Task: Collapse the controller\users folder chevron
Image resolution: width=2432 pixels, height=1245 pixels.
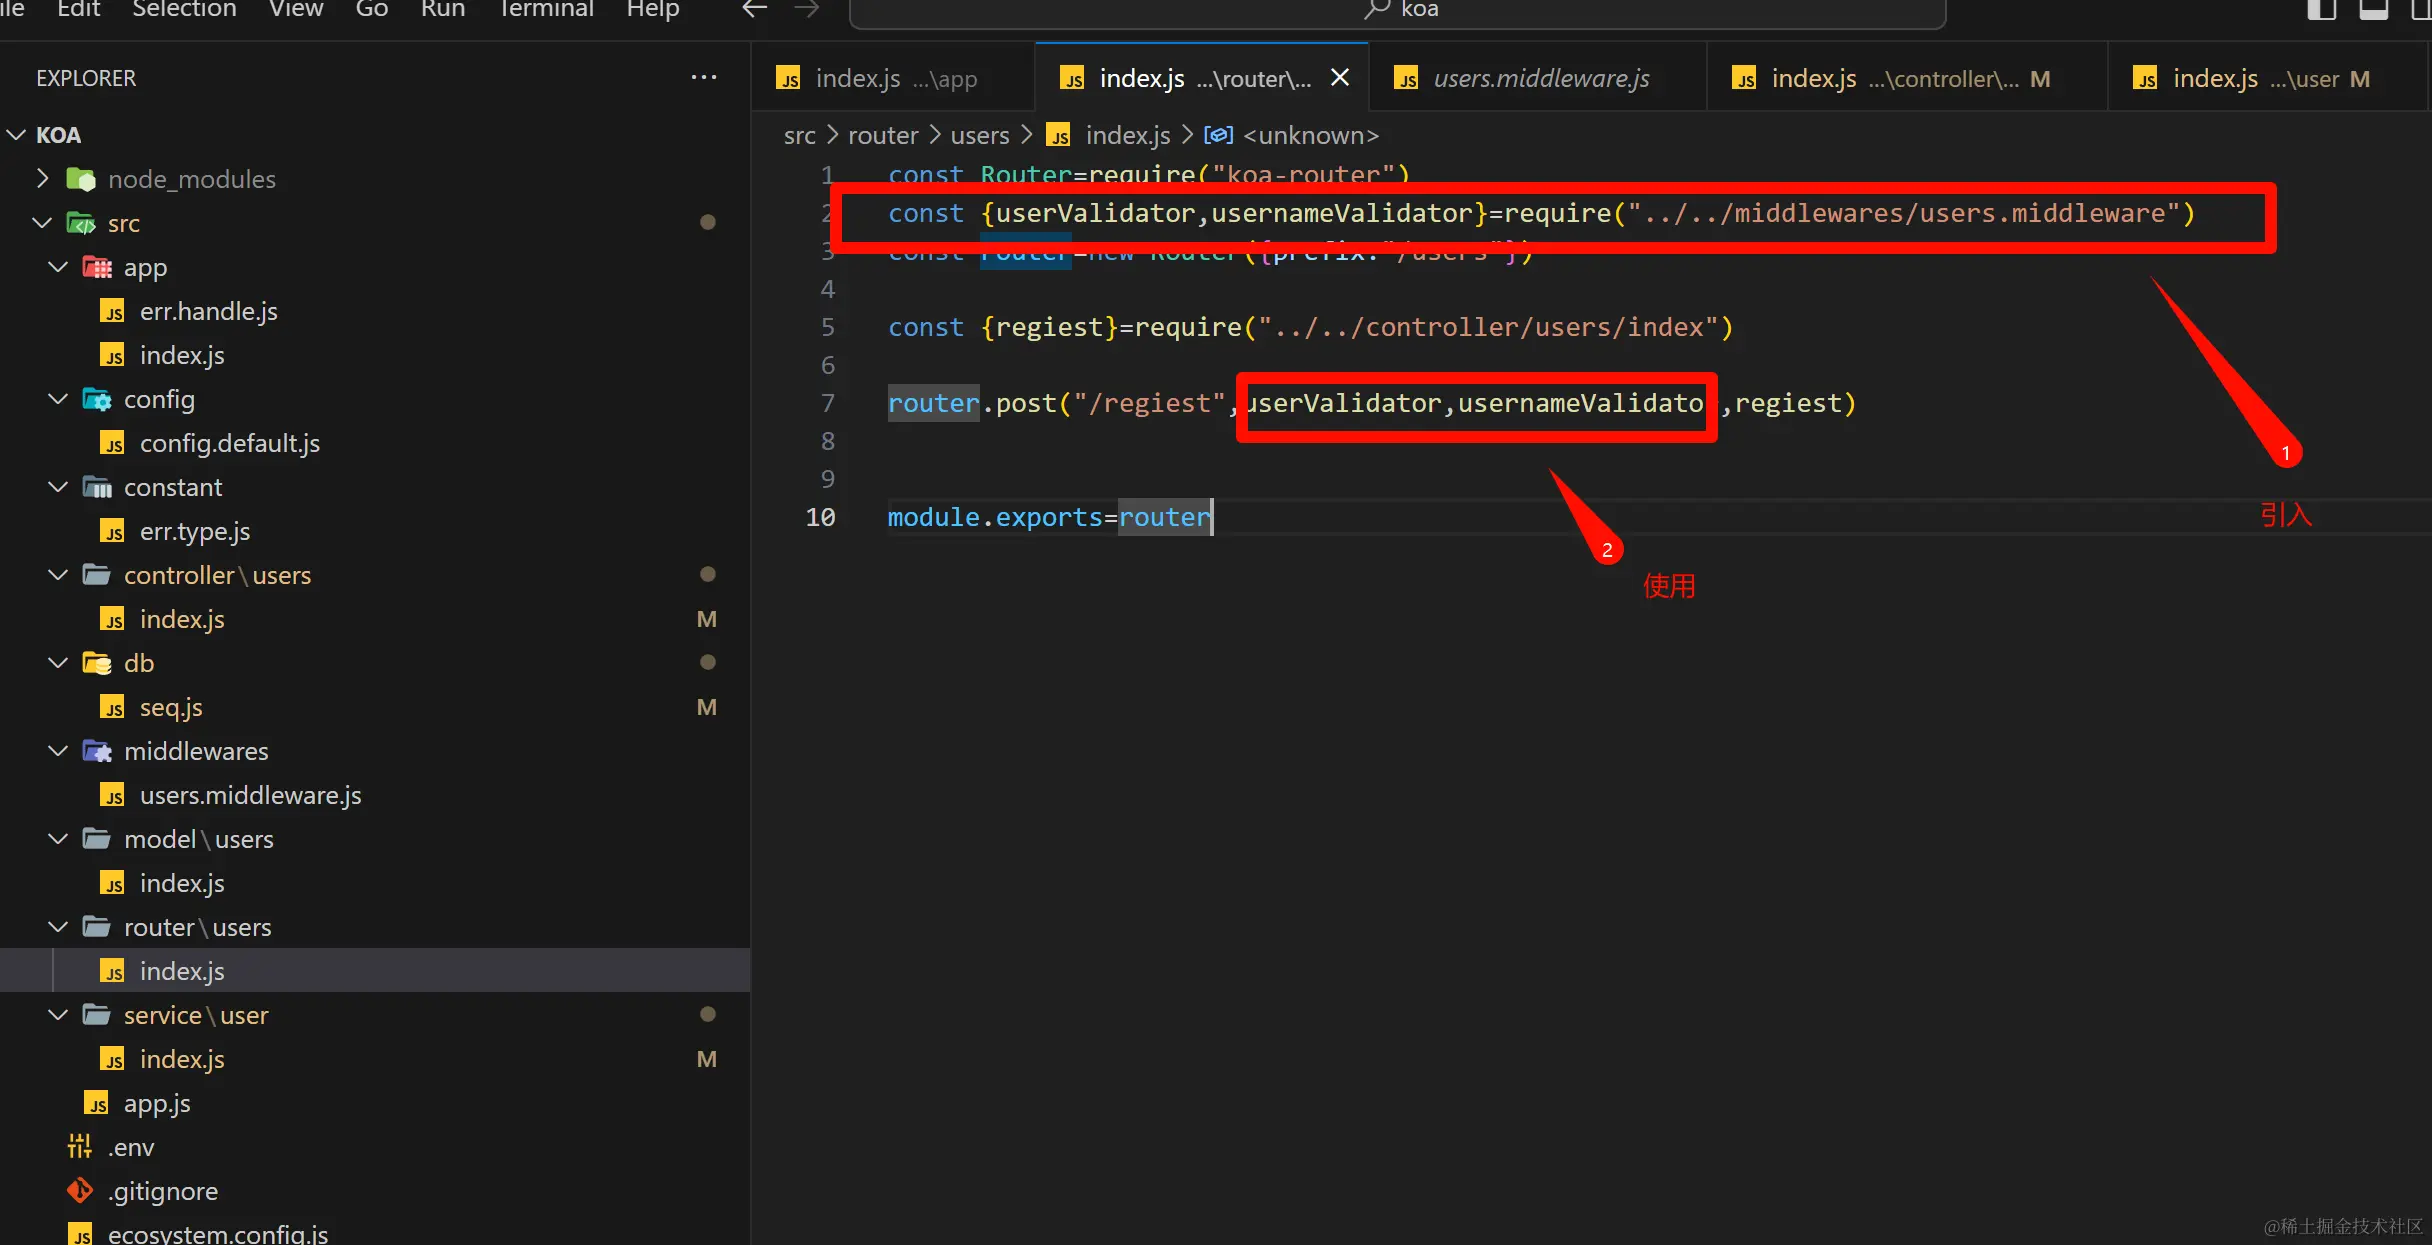Action: 58,575
